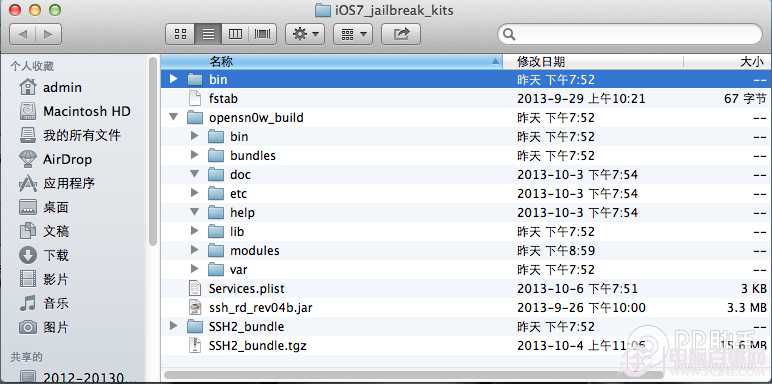Image resolution: width=772 pixels, height=384 pixels.
Task: Select the etc folder icon
Action: pyautogui.click(x=216, y=193)
